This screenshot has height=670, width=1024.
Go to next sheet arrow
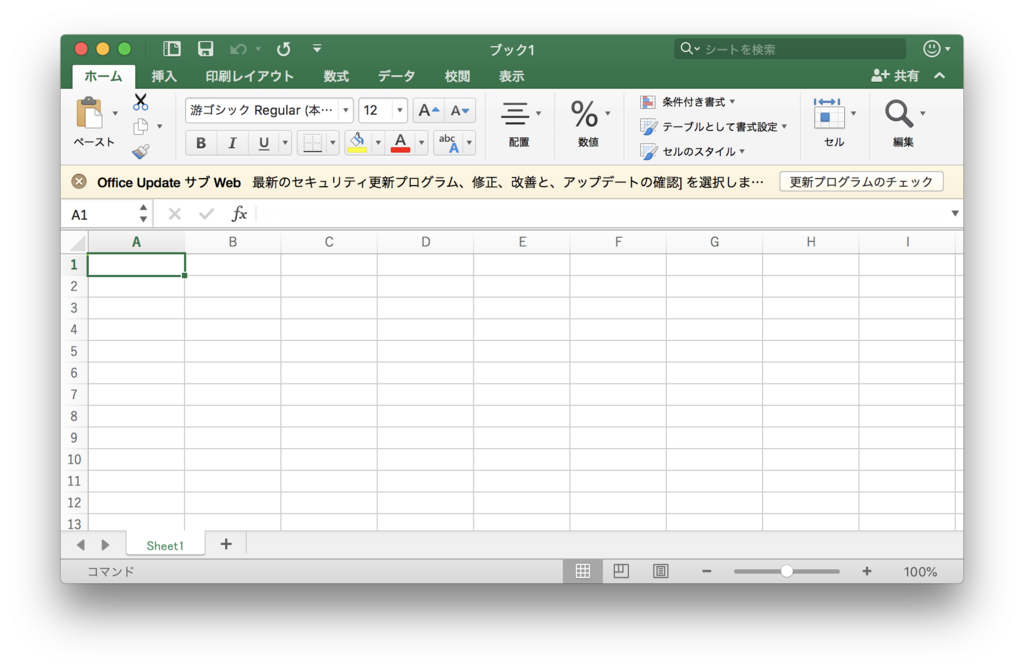tap(105, 545)
